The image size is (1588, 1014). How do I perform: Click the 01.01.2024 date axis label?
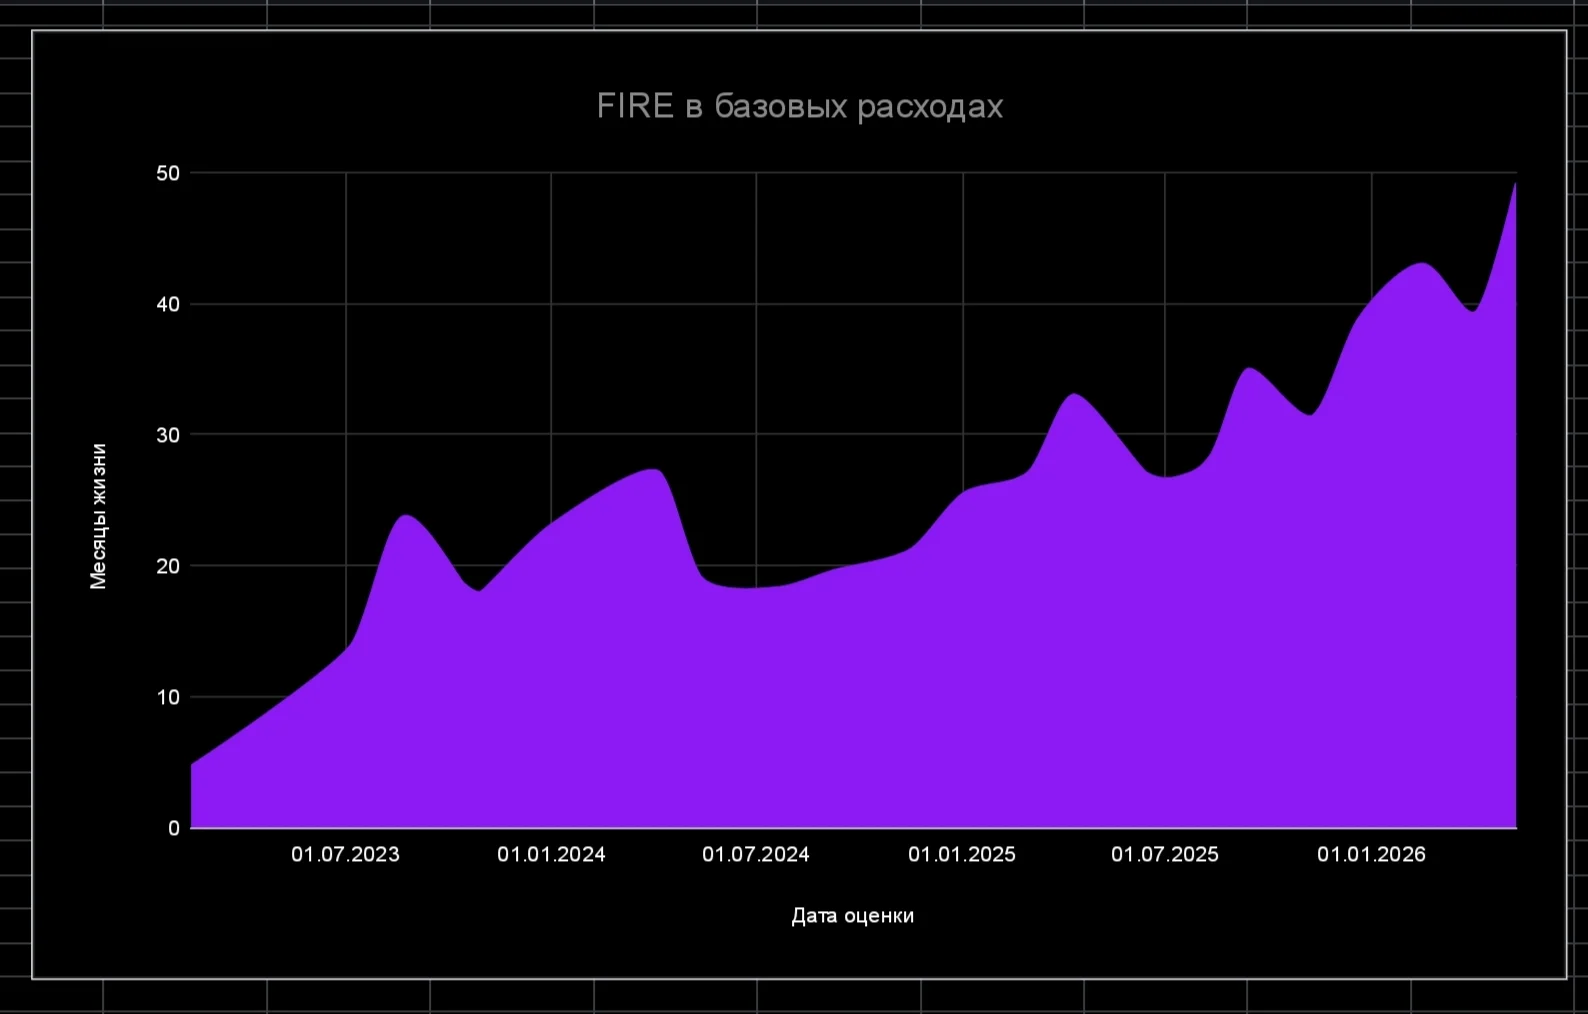point(551,854)
